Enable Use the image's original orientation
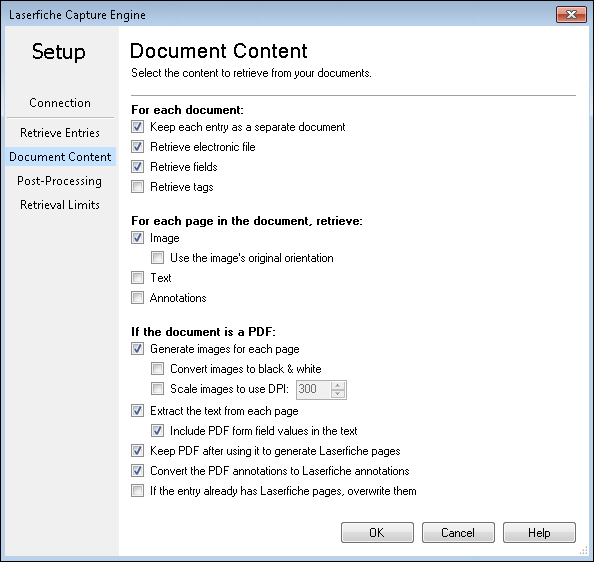The image size is (594, 562). [157, 258]
